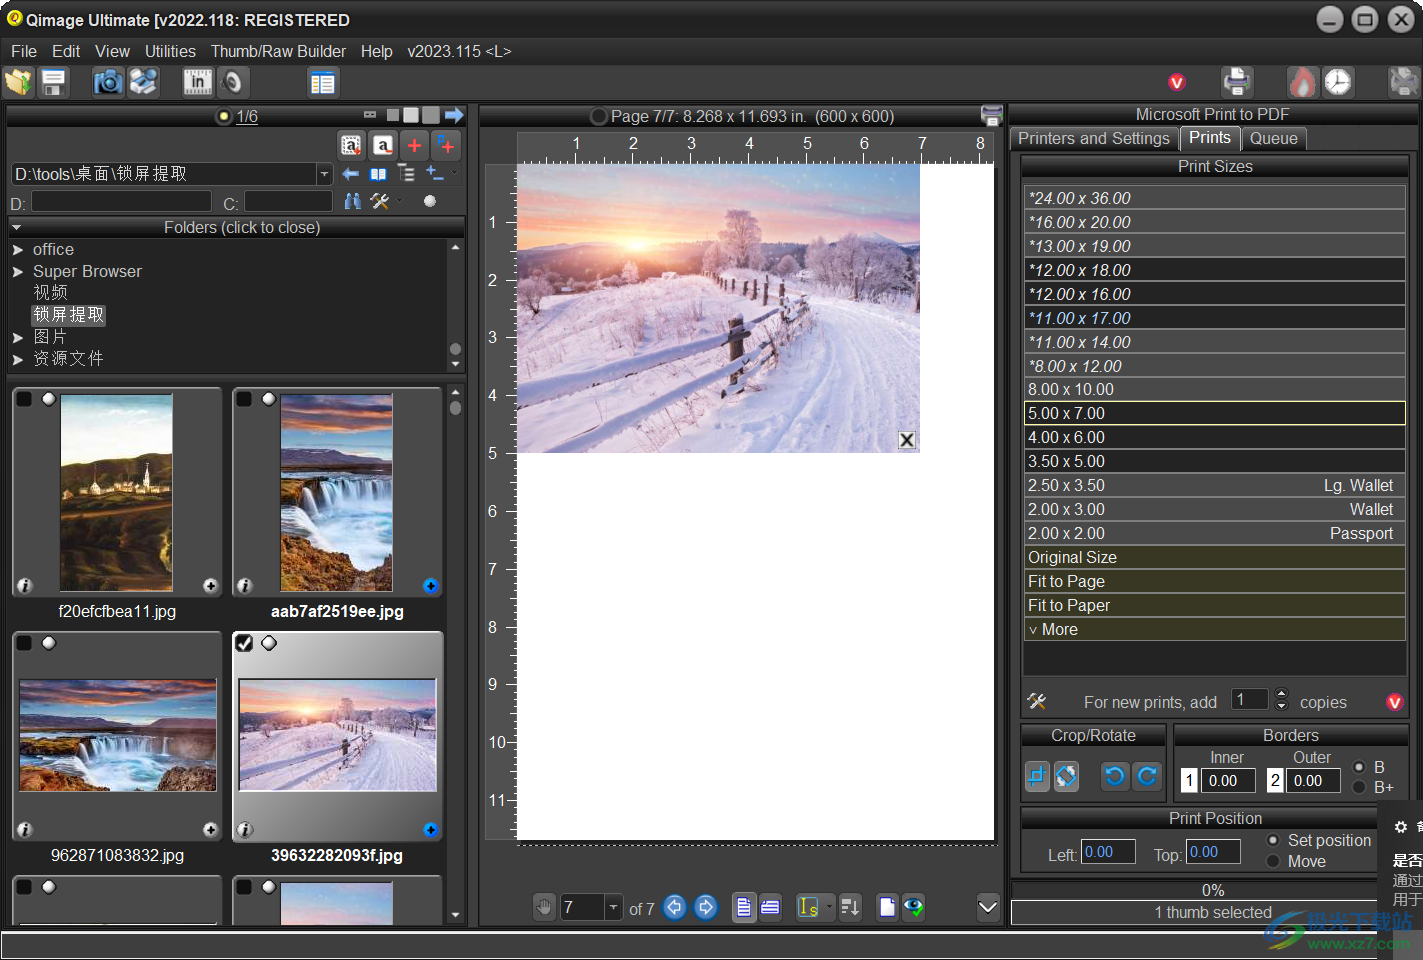Expand 'More' print sizes

coord(1214,629)
